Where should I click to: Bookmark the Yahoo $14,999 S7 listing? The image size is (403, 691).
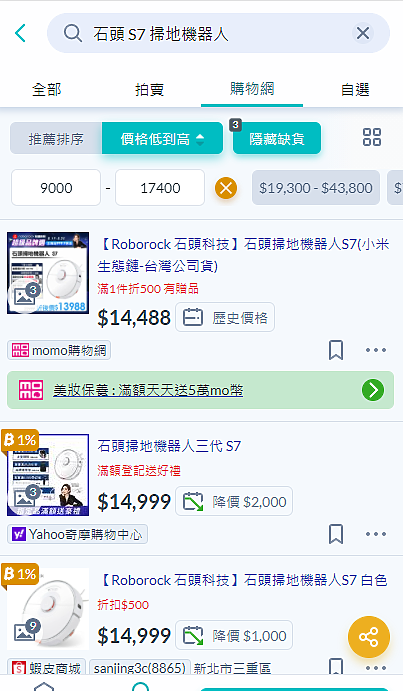[x=336, y=534]
